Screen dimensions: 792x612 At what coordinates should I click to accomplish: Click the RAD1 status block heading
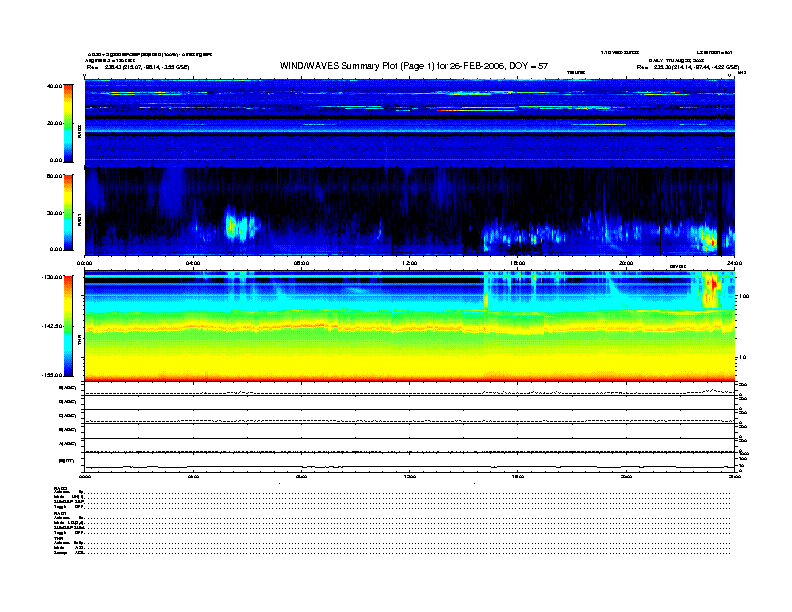61,513
